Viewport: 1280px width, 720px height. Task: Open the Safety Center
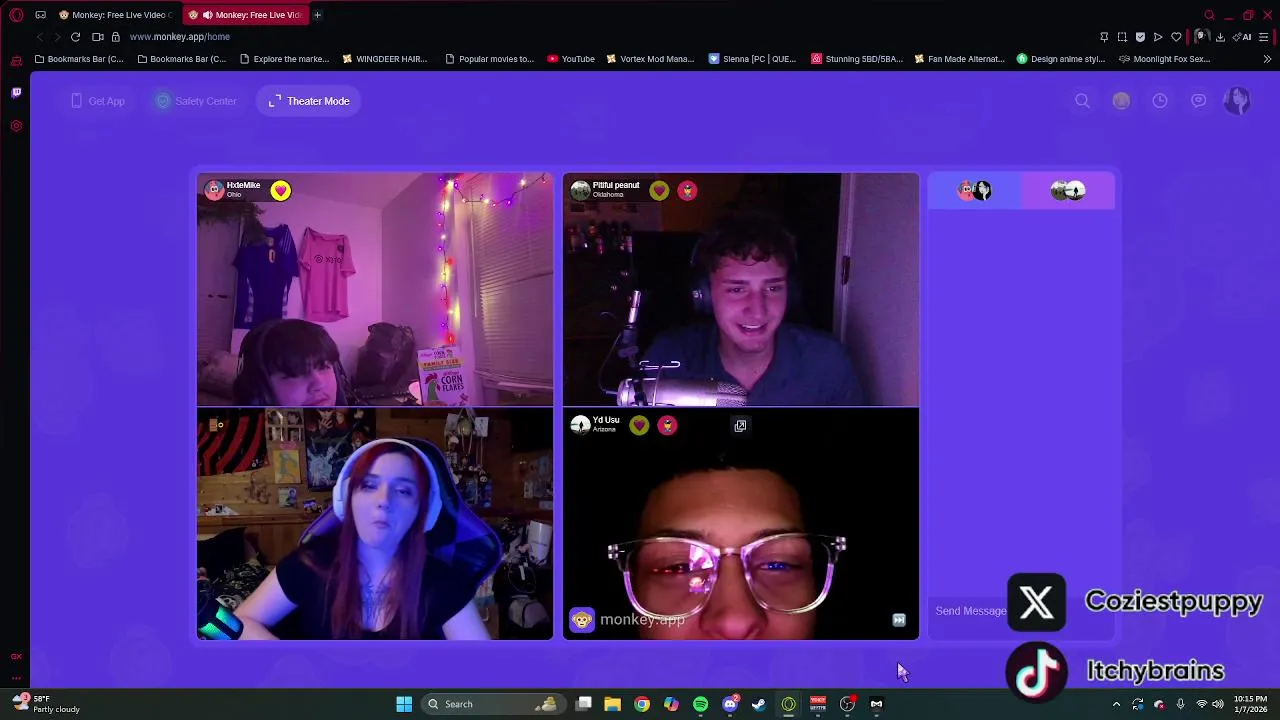tap(196, 101)
